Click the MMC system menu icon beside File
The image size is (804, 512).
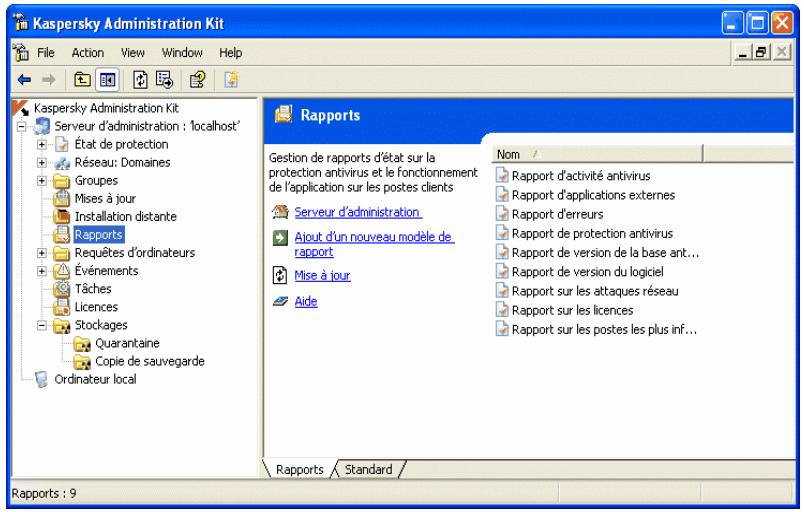(21, 52)
